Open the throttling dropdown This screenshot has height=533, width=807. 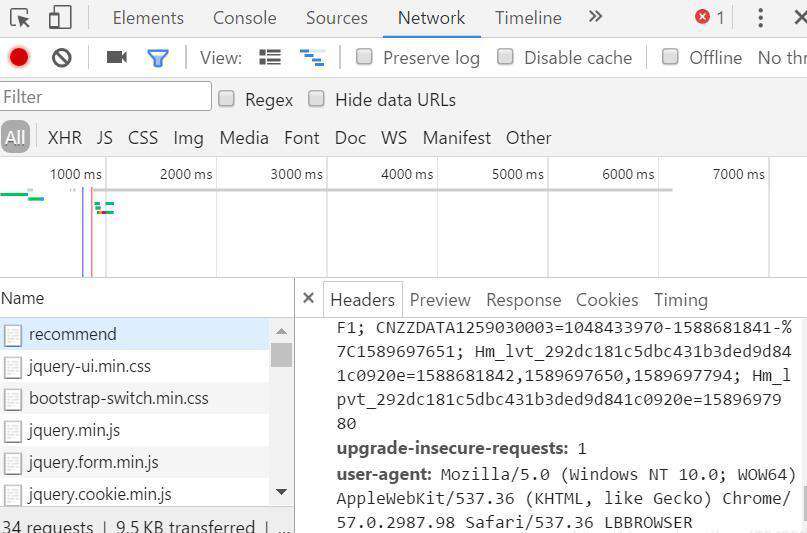(x=782, y=58)
